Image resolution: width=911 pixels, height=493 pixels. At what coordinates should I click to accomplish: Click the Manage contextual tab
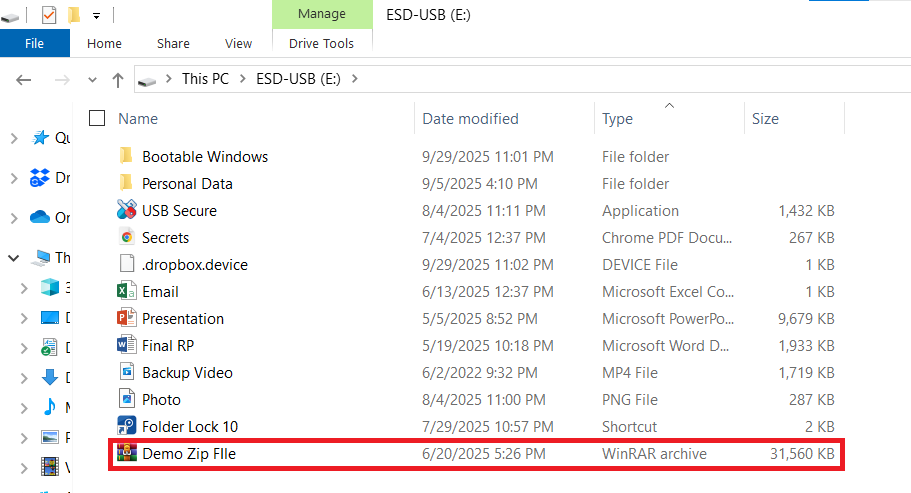[x=322, y=14]
